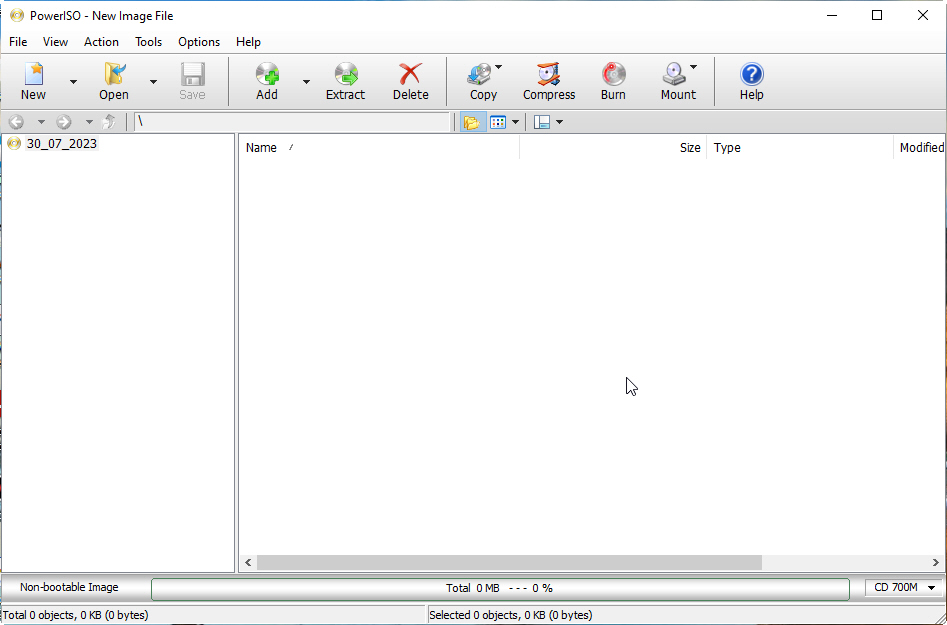Sort by the Type column header
947x625 pixels.
pyautogui.click(x=800, y=147)
